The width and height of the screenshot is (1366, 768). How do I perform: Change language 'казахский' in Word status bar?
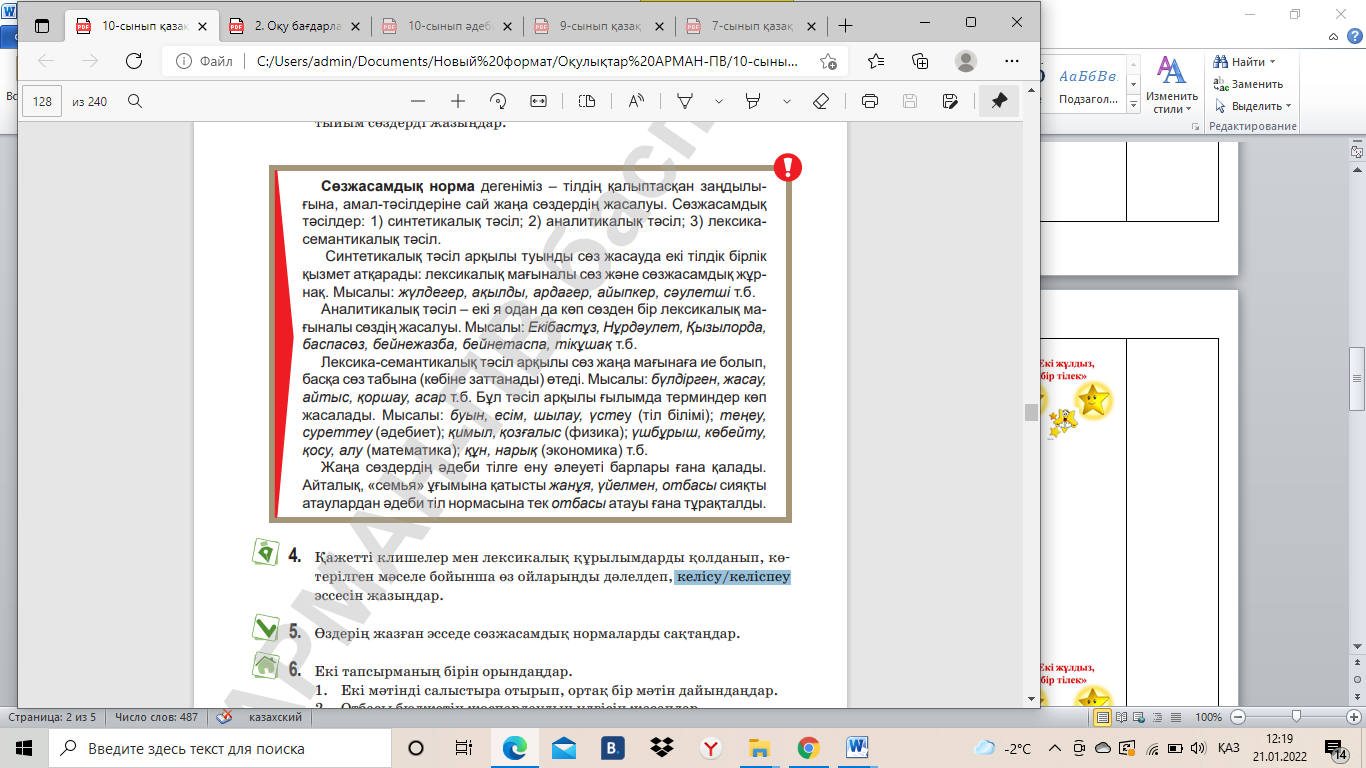point(275,717)
